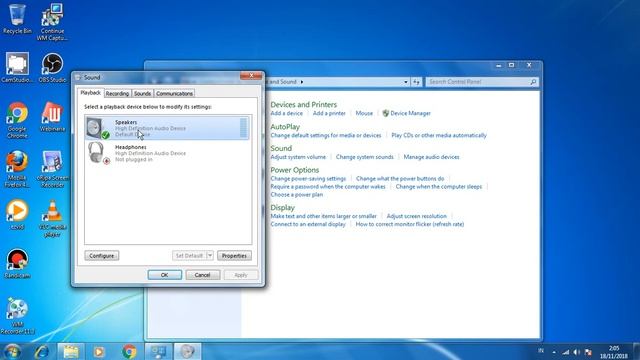Click the Add a printer link
The width and height of the screenshot is (640, 360).
click(x=329, y=113)
